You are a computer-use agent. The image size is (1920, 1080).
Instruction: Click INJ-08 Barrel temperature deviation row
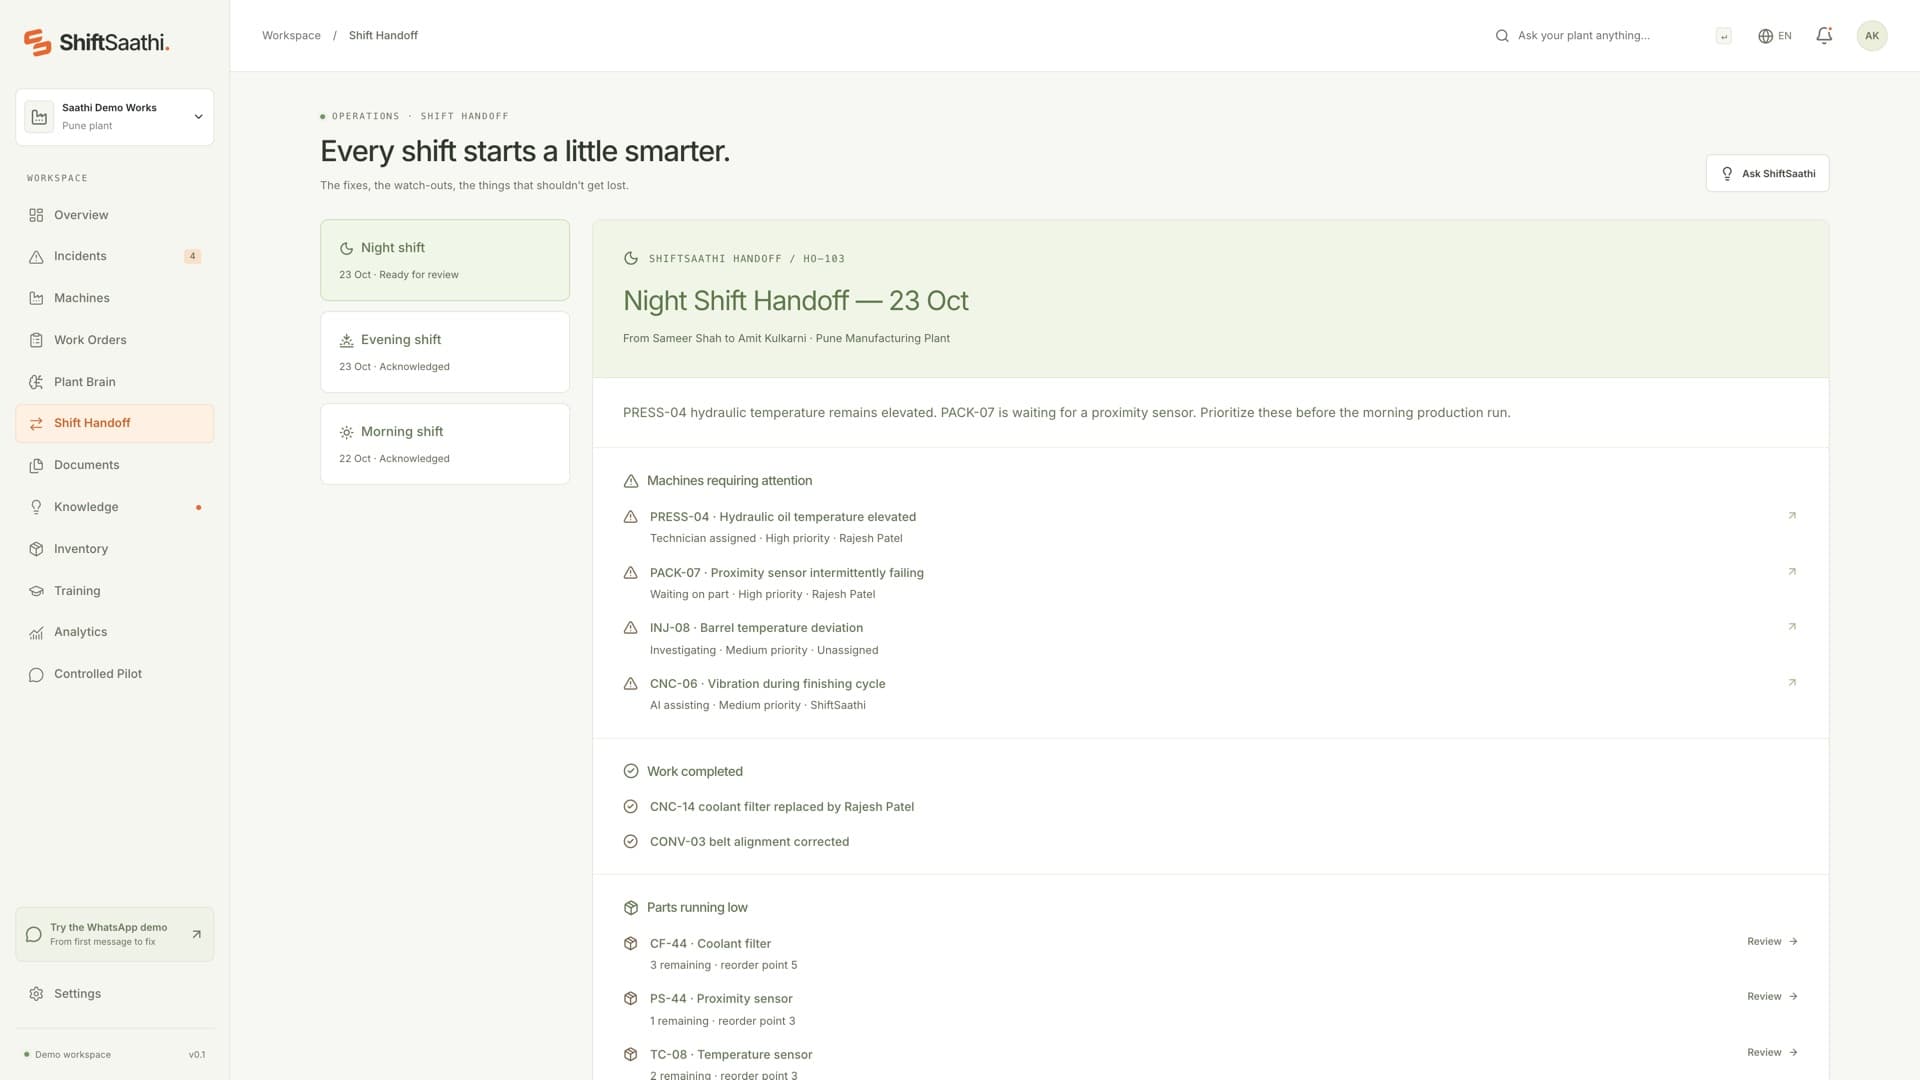1210,638
